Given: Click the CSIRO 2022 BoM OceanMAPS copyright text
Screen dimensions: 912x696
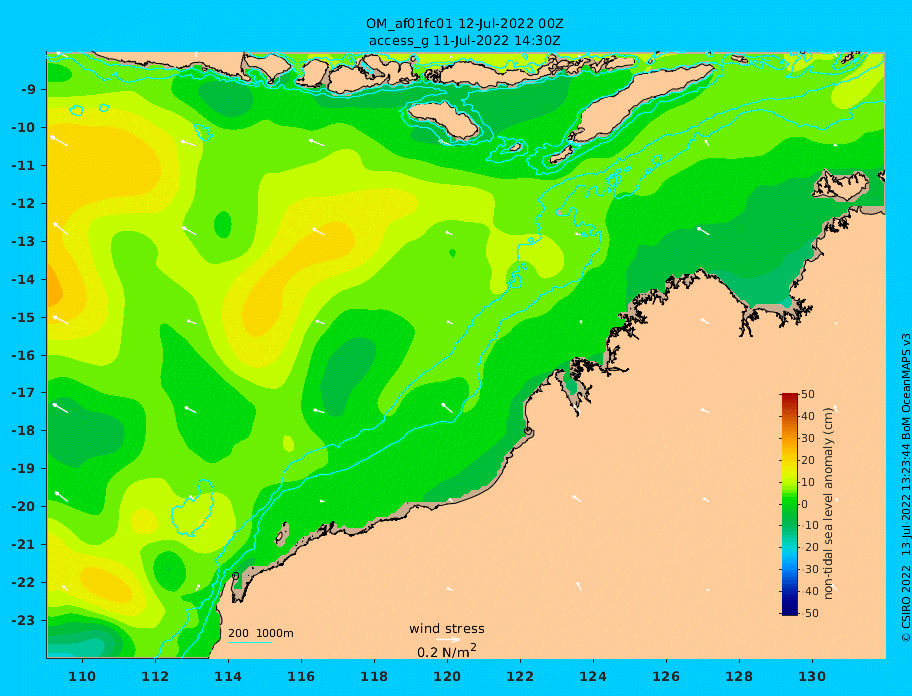Looking at the screenshot, I should 905,488.
